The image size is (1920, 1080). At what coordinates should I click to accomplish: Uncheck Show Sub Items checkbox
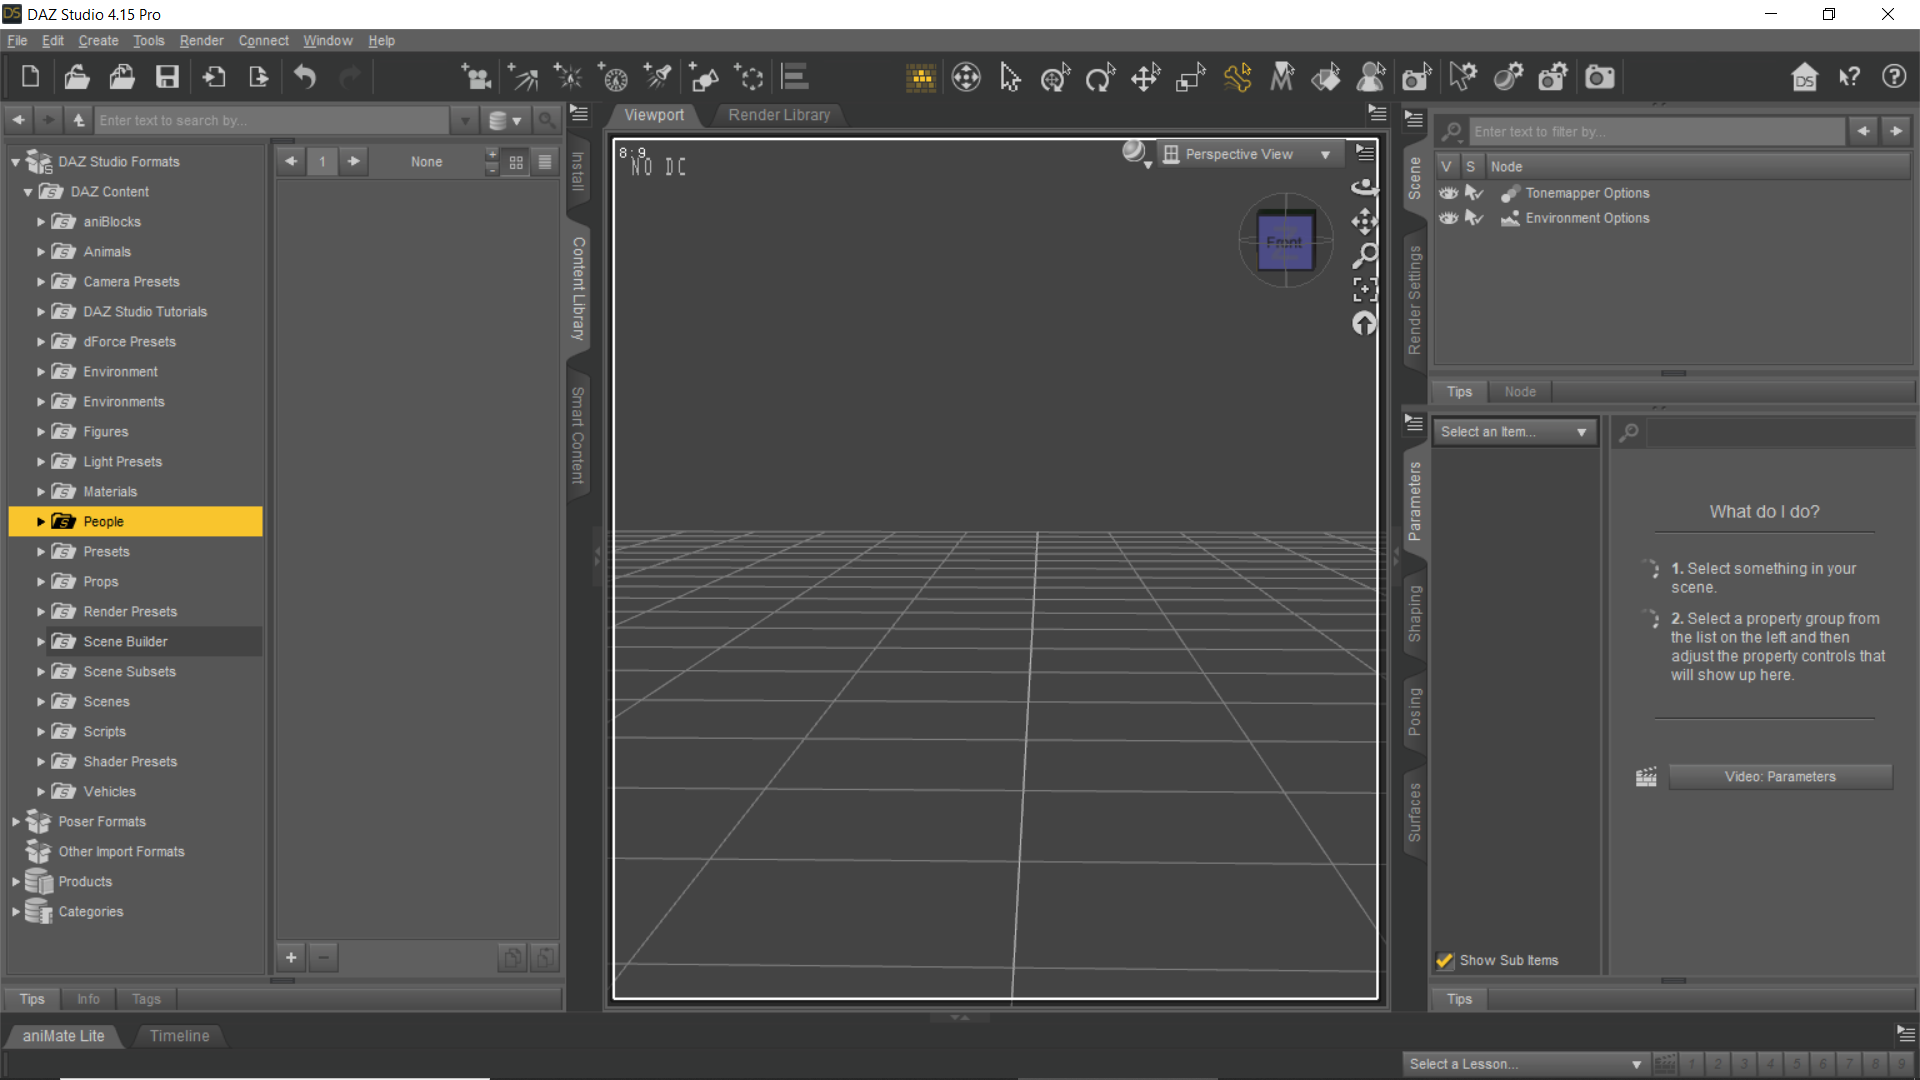[1444, 961]
